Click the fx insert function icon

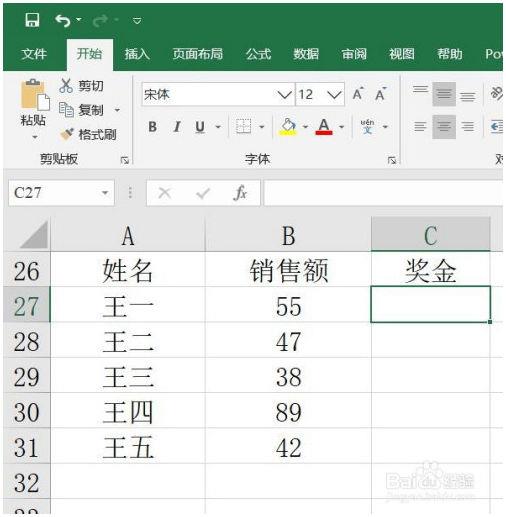(x=240, y=193)
